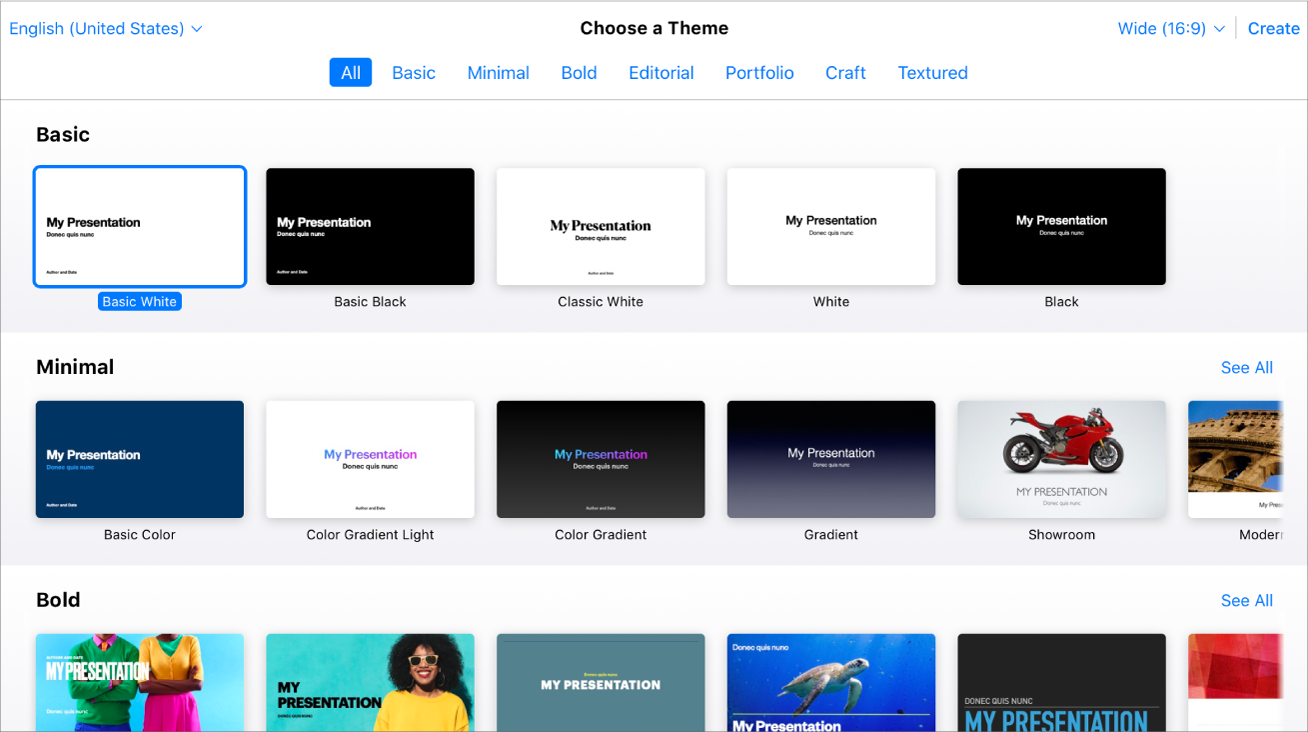Switch to the Editorial category tab
Screen dimensions: 1308x732
coord(661,73)
